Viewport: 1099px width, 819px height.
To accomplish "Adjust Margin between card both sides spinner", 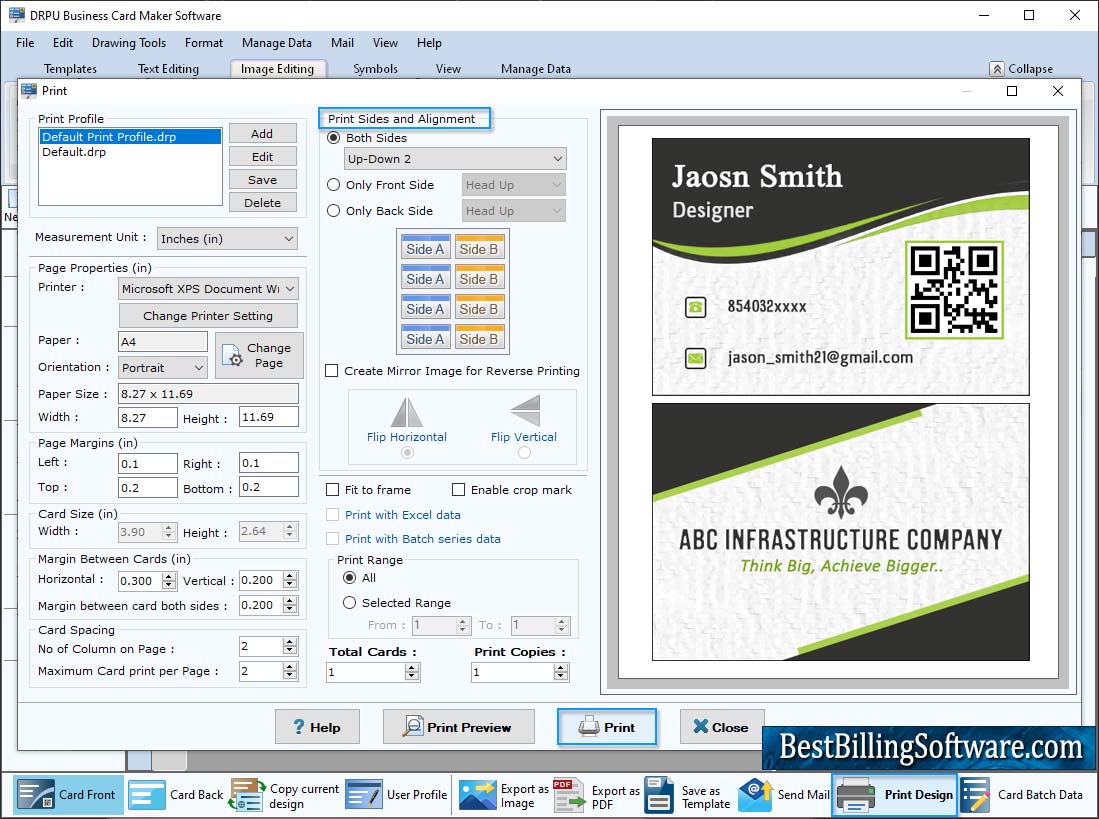I will click(x=290, y=605).
